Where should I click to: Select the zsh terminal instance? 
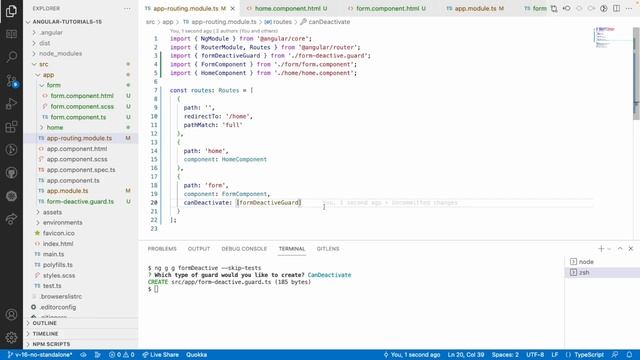click(x=602, y=272)
